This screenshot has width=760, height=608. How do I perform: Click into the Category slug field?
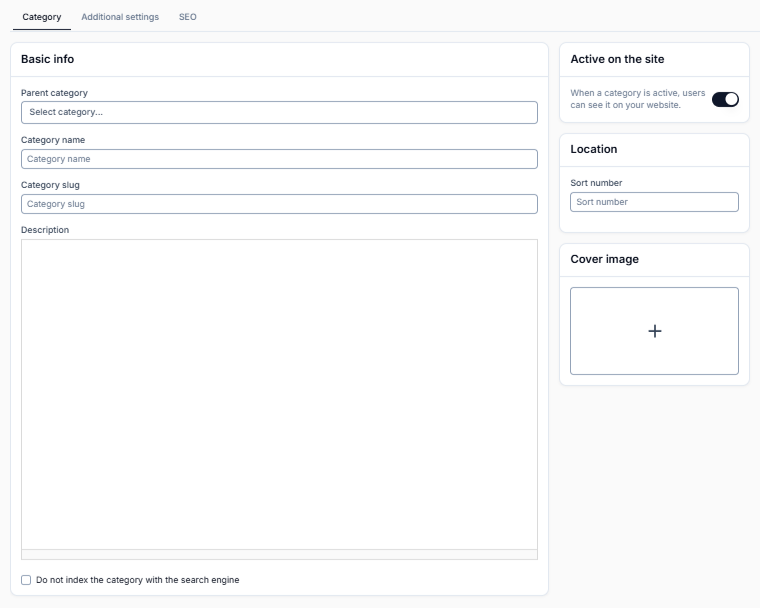point(279,204)
